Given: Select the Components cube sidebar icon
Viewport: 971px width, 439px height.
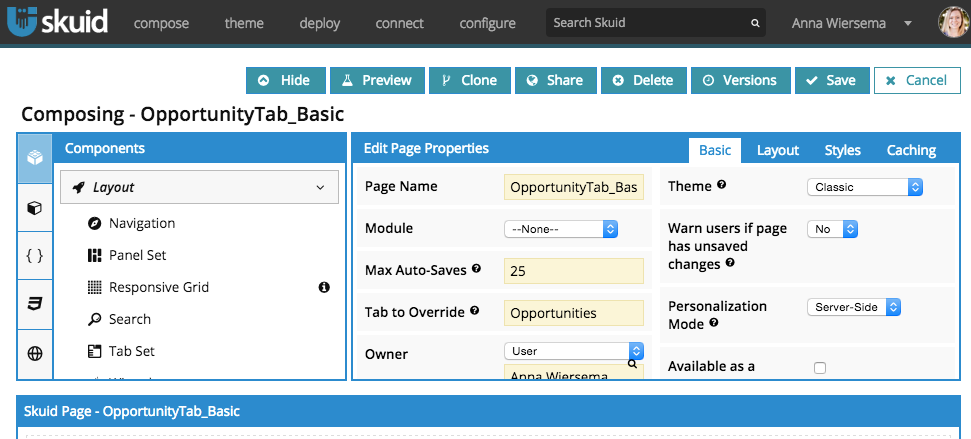Looking at the screenshot, I should [35, 158].
